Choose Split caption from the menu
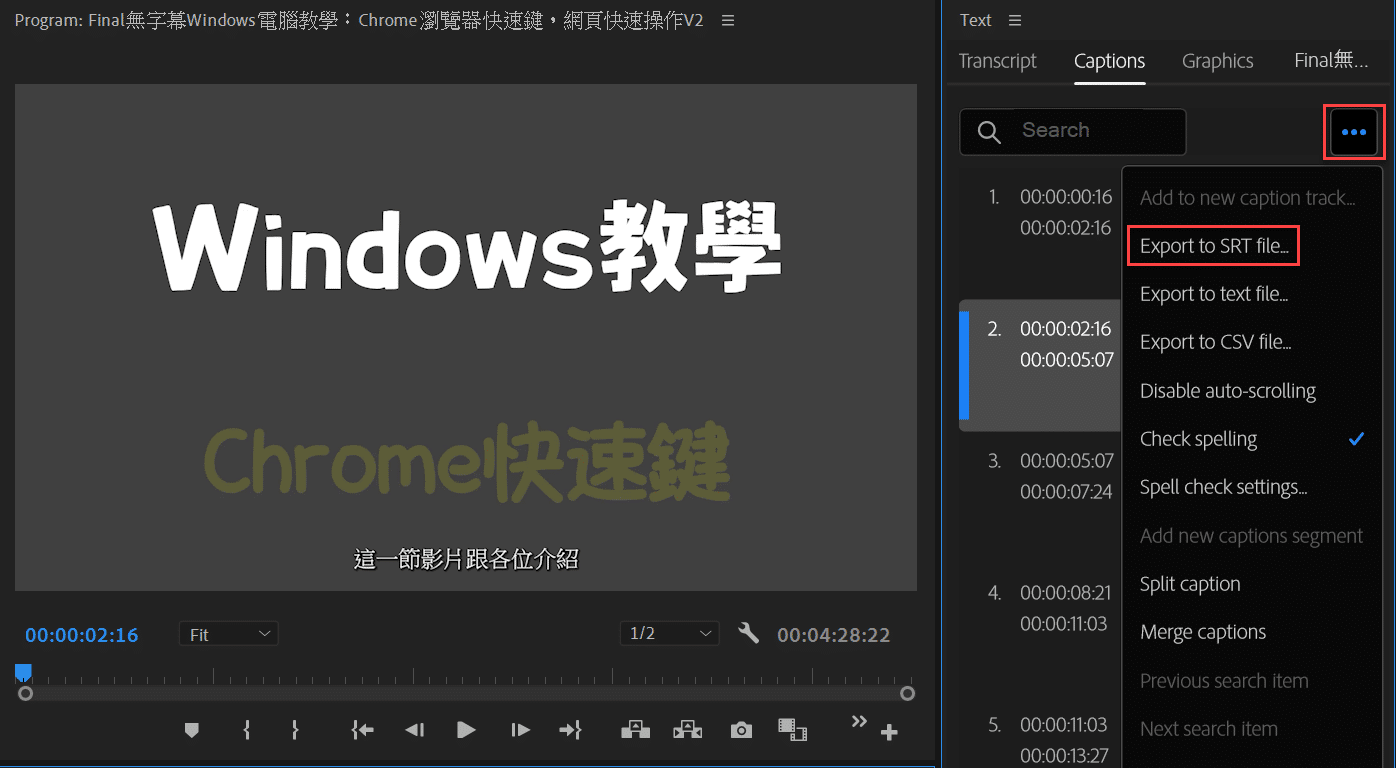Image resolution: width=1396 pixels, height=768 pixels. point(1190,584)
